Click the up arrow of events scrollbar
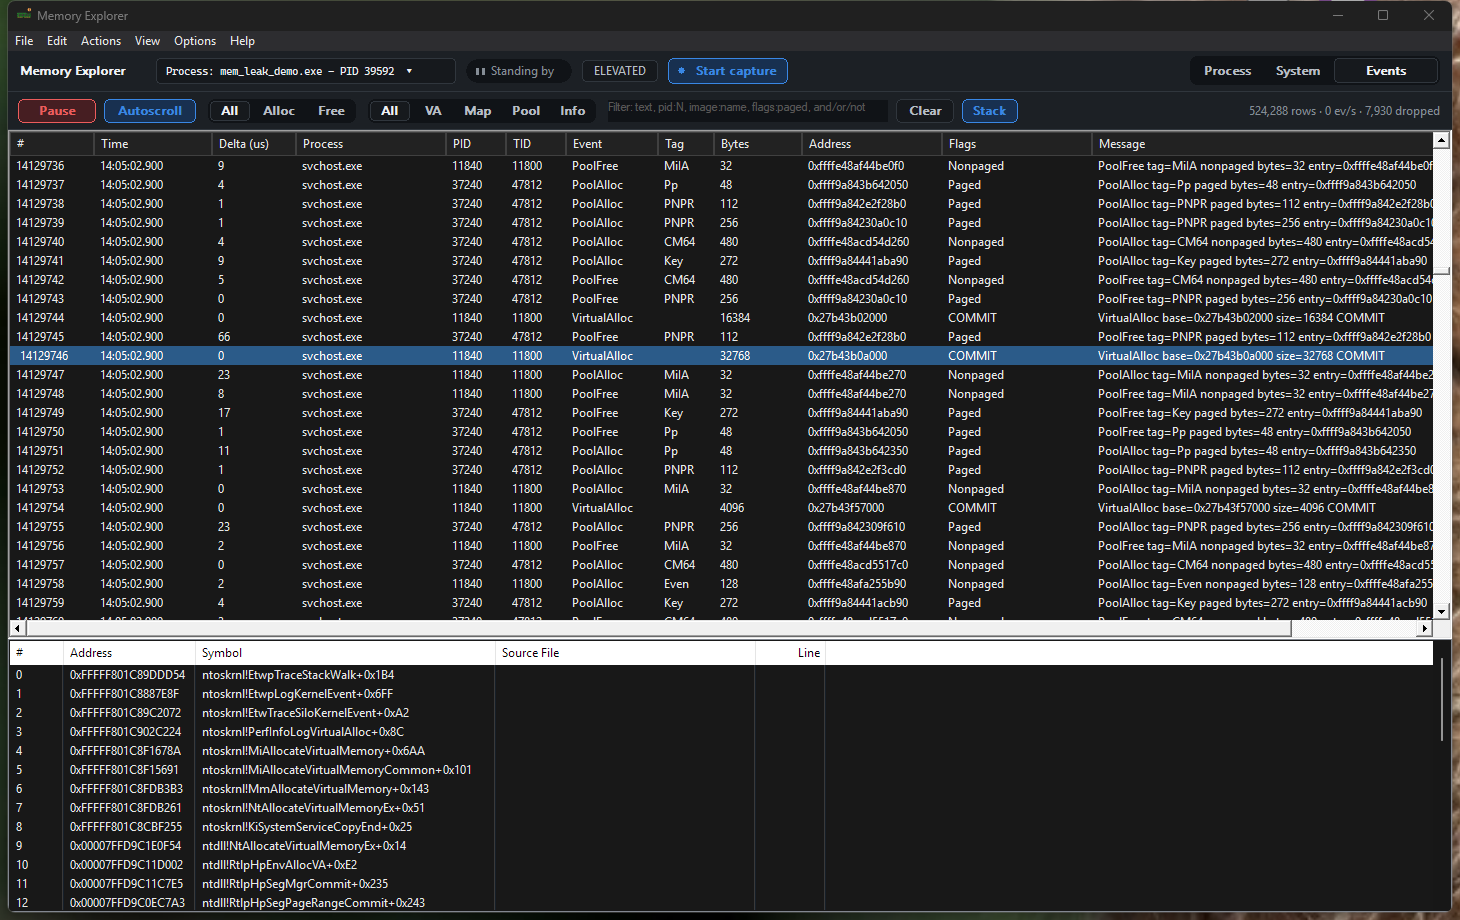This screenshot has height=920, width=1460. point(1441,141)
